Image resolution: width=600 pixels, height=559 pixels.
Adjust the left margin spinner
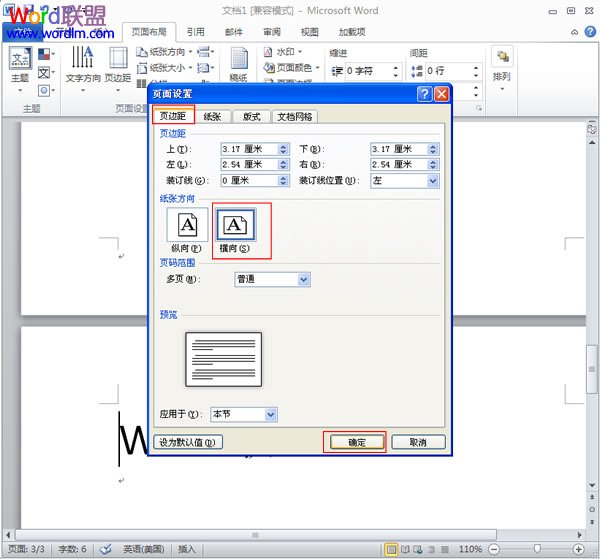coord(283,165)
